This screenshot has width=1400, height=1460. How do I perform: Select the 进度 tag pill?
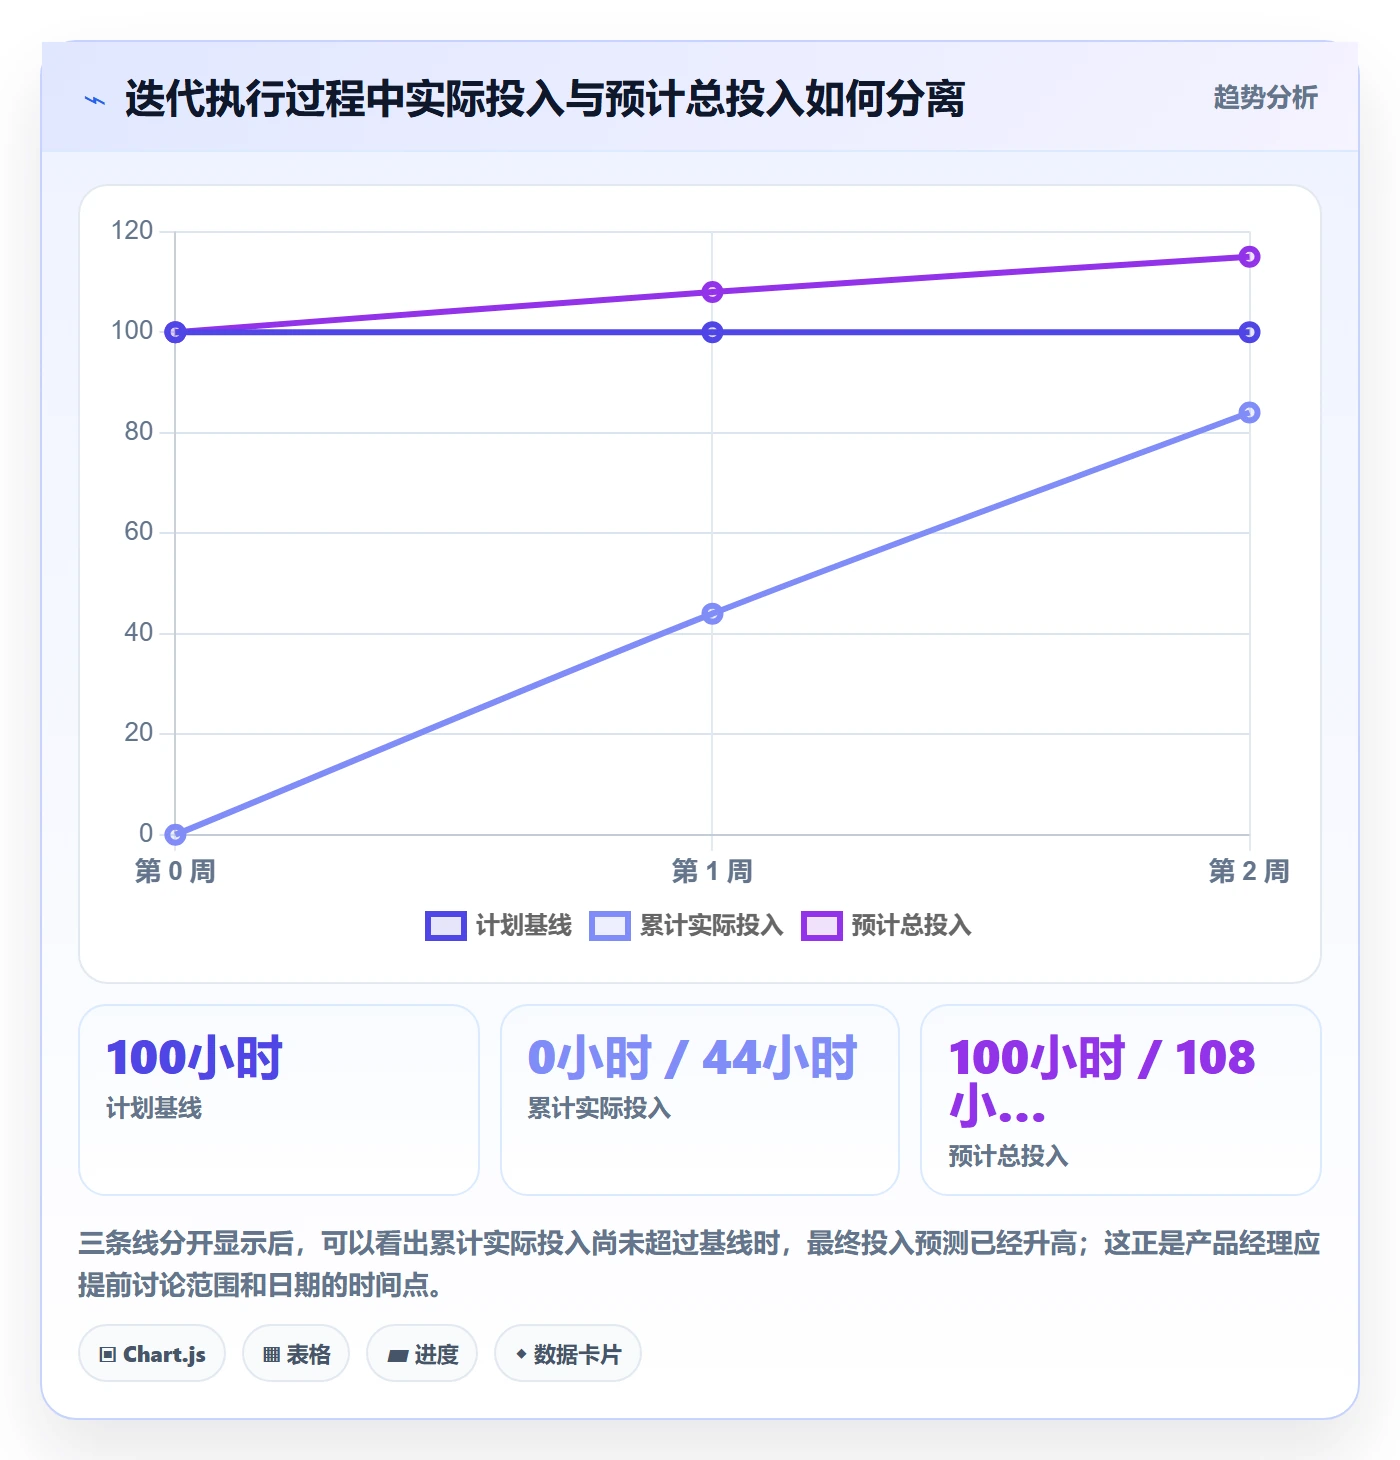point(422,1354)
